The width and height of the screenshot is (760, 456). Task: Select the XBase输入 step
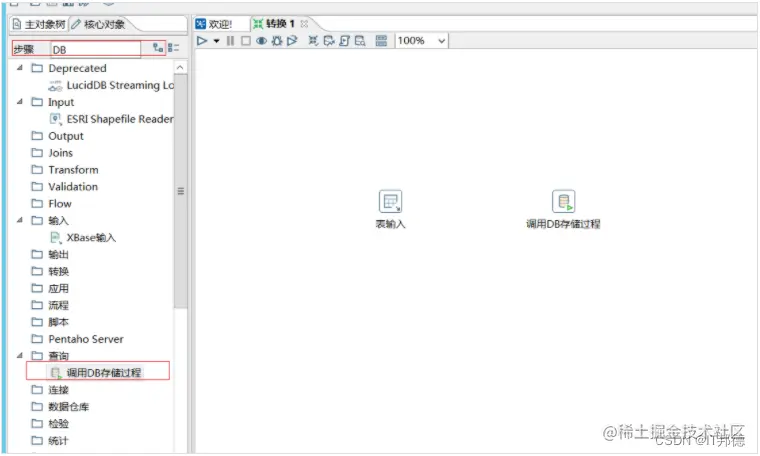(x=83, y=237)
